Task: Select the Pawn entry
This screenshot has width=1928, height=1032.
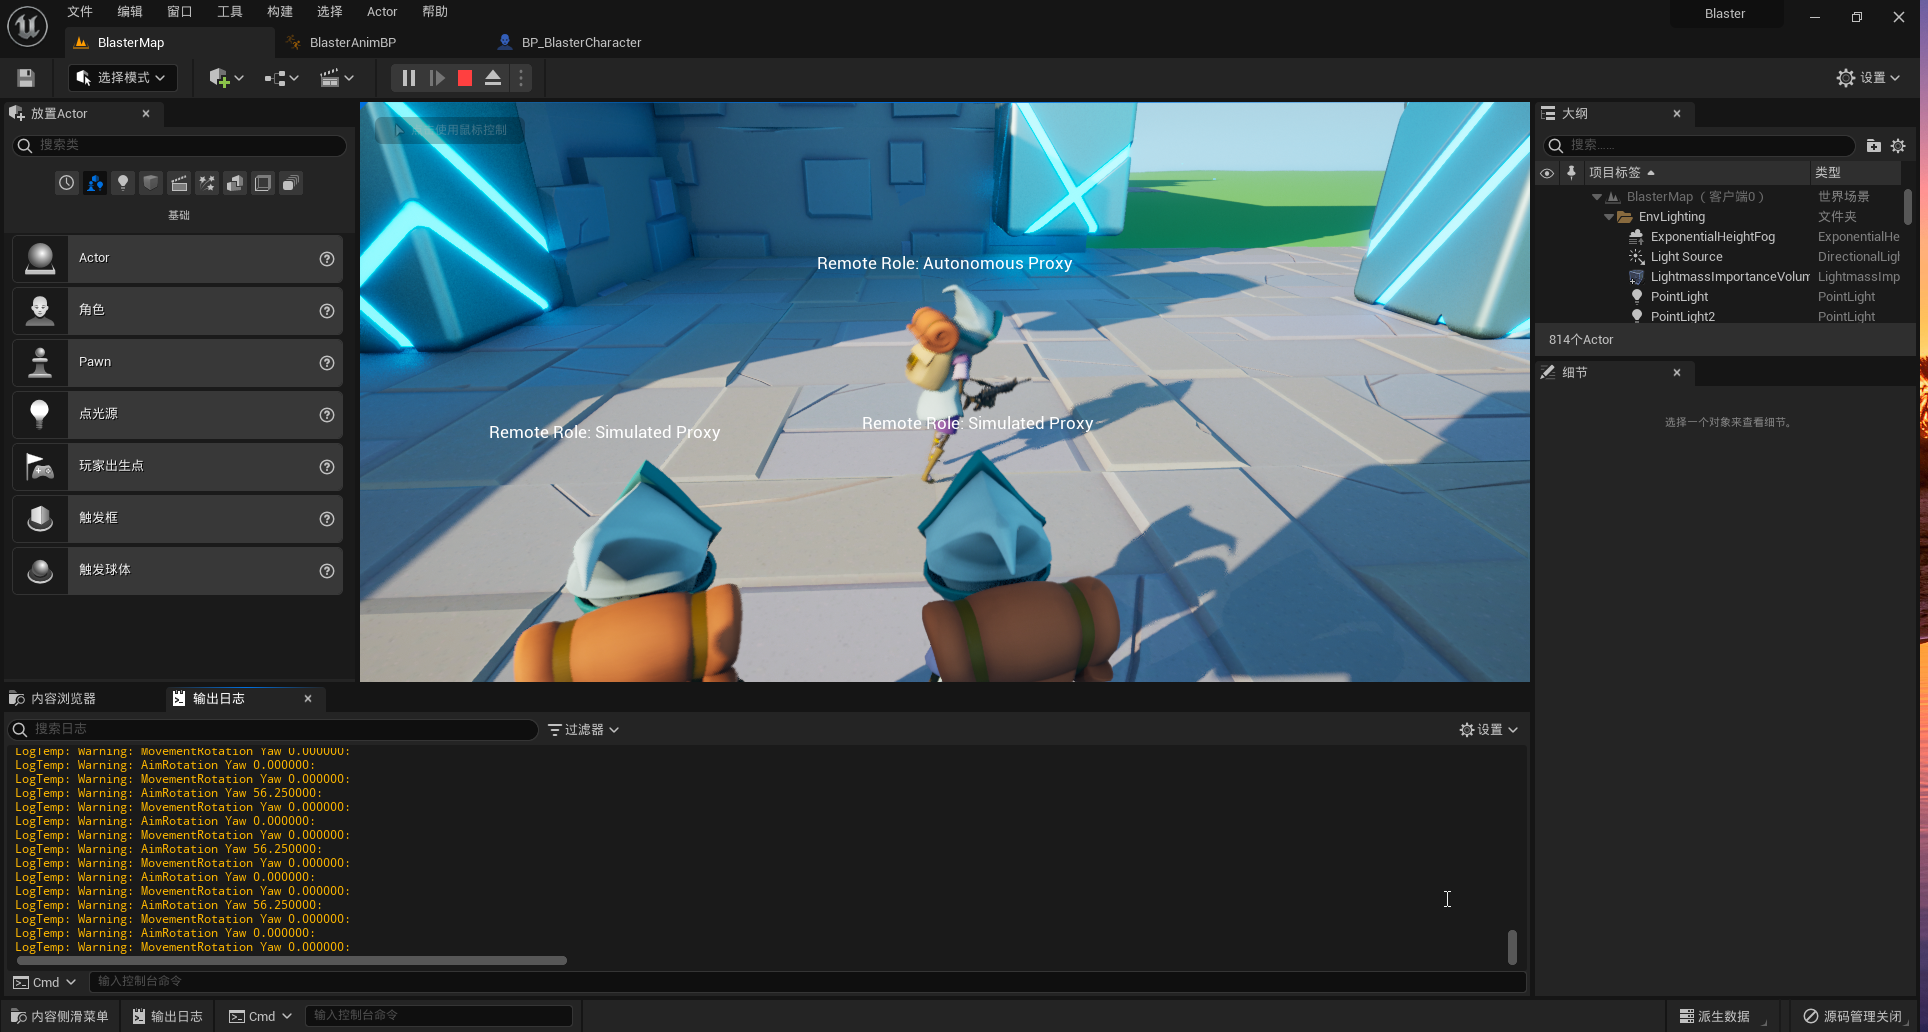Action: (177, 362)
